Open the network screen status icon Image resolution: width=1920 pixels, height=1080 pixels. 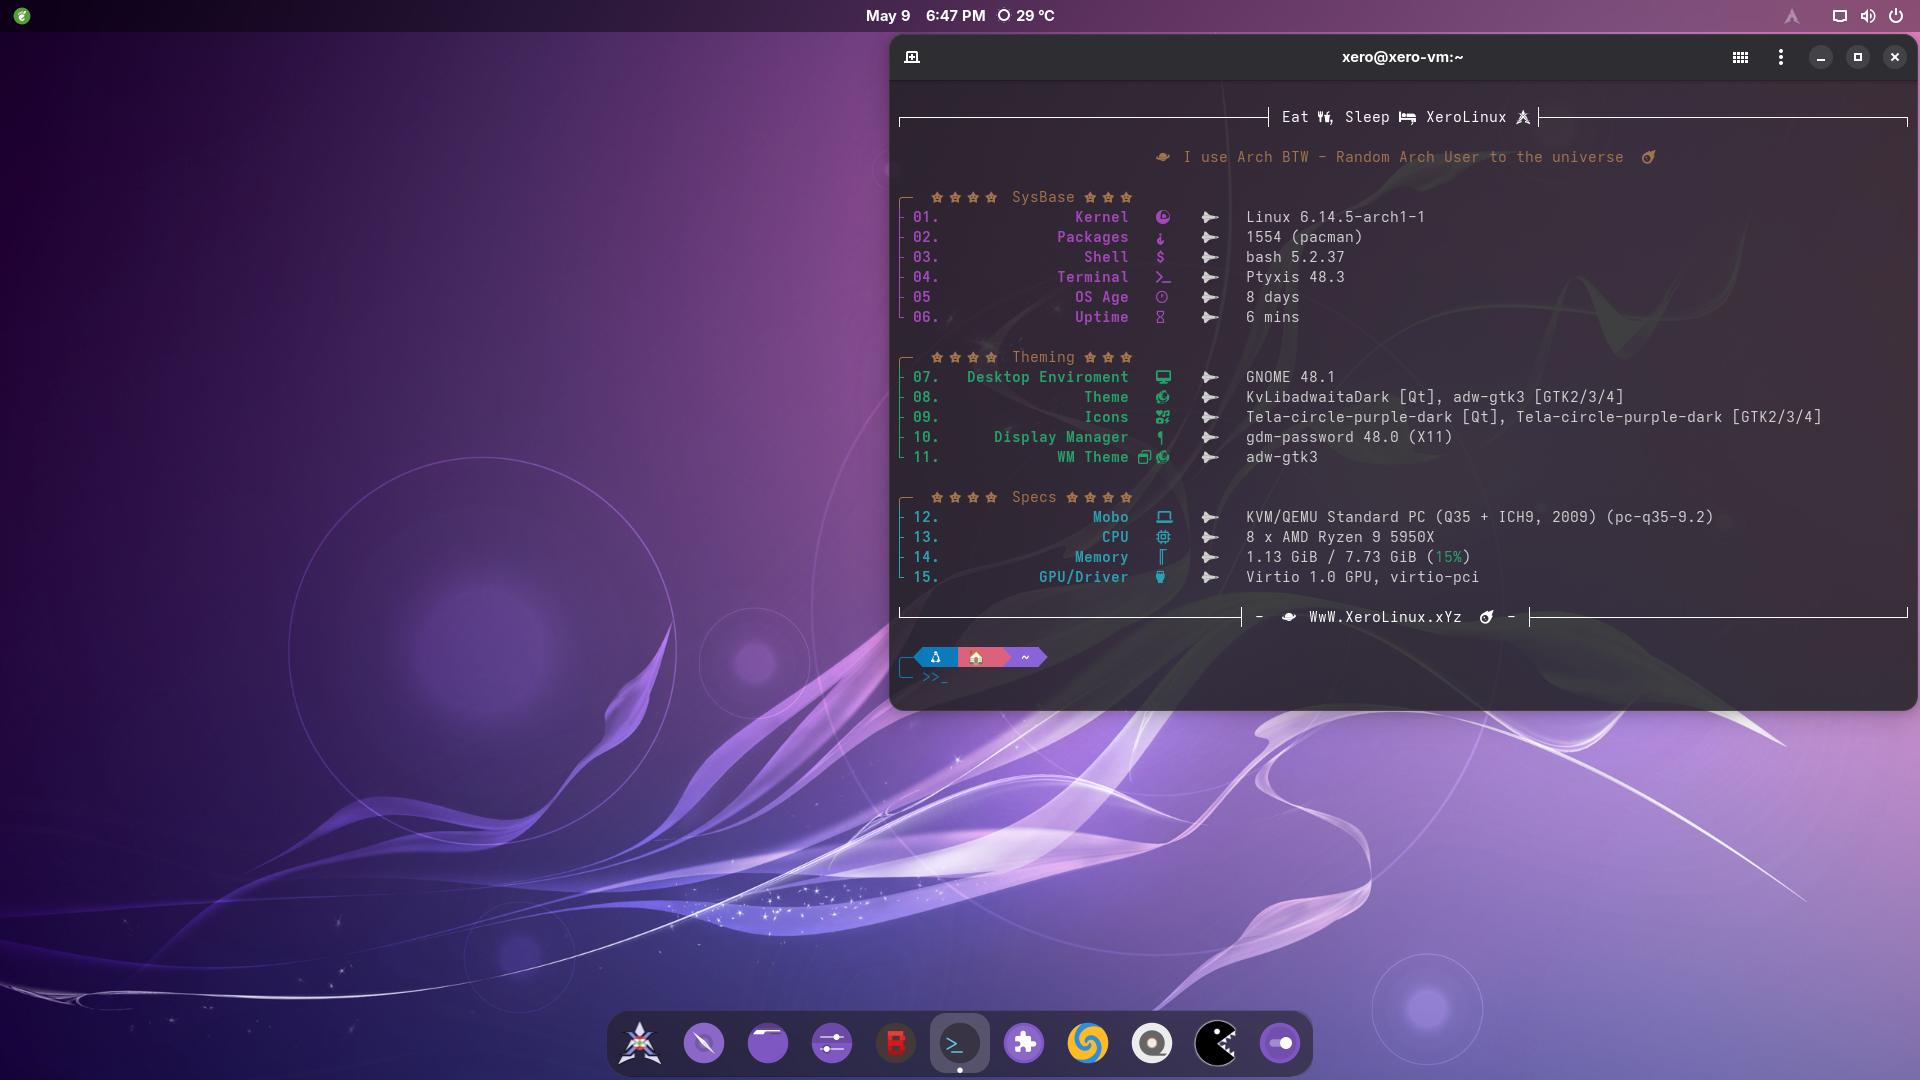[x=1839, y=16]
